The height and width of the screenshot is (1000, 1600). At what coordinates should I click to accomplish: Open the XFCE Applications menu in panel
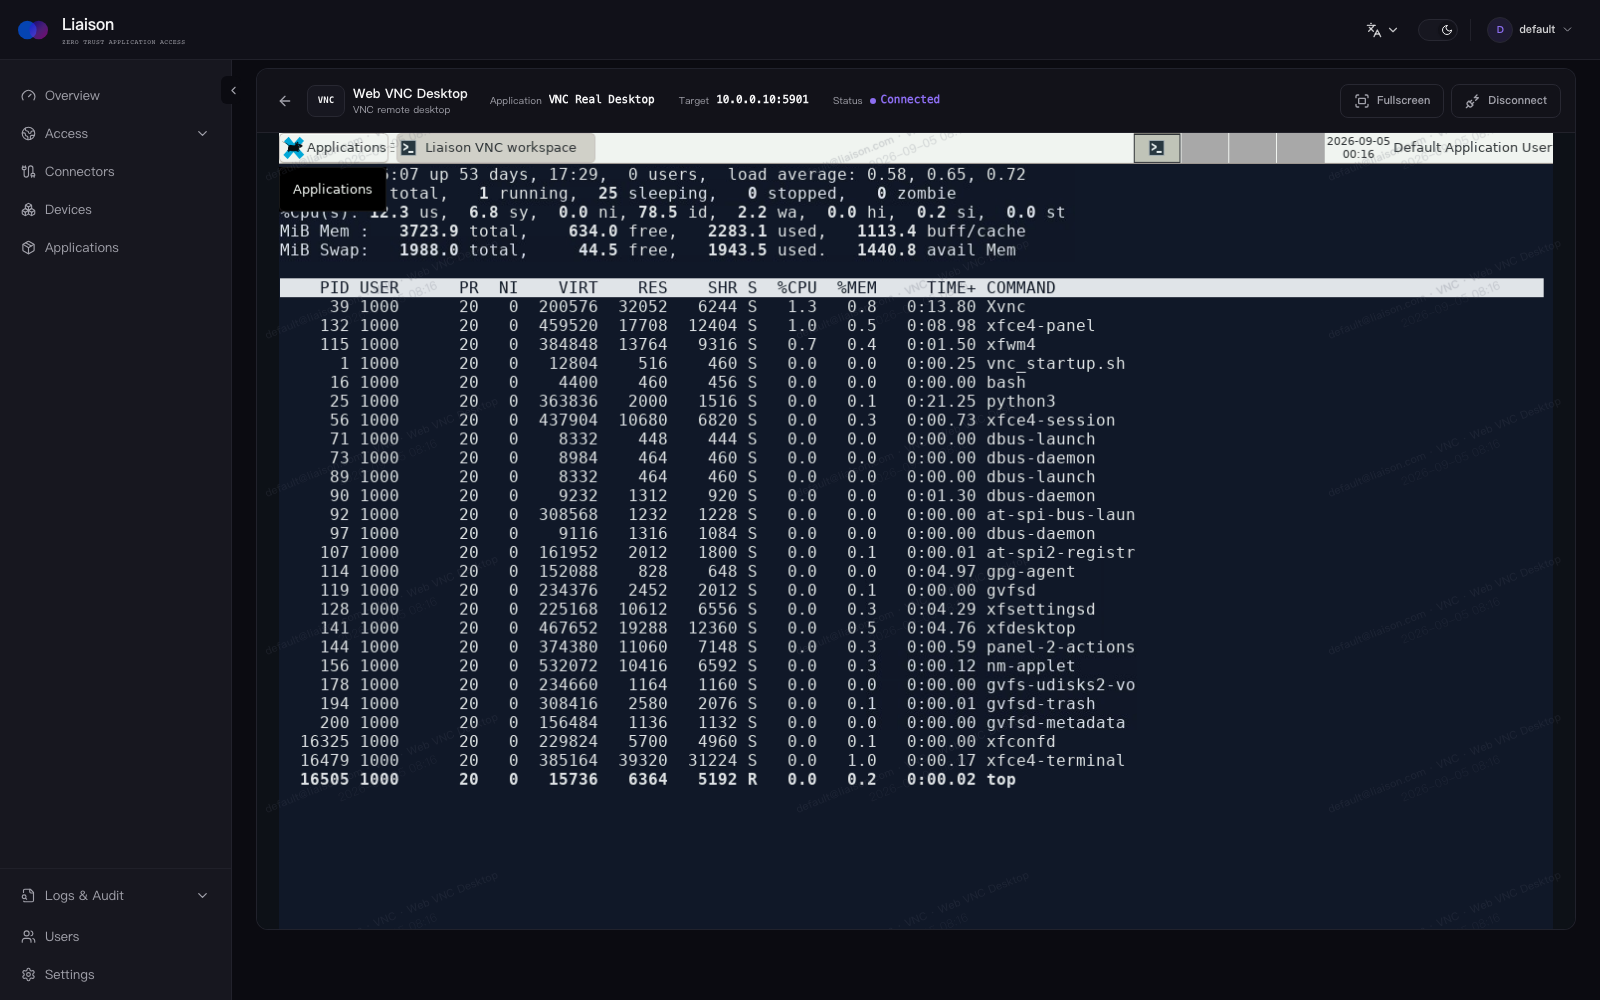(x=335, y=148)
